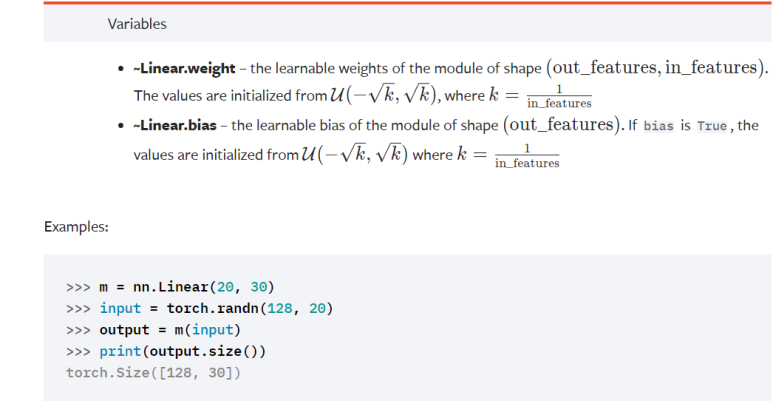Click the Examples: label
The height and width of the screenshot is (401, 773).
(76, 226)
